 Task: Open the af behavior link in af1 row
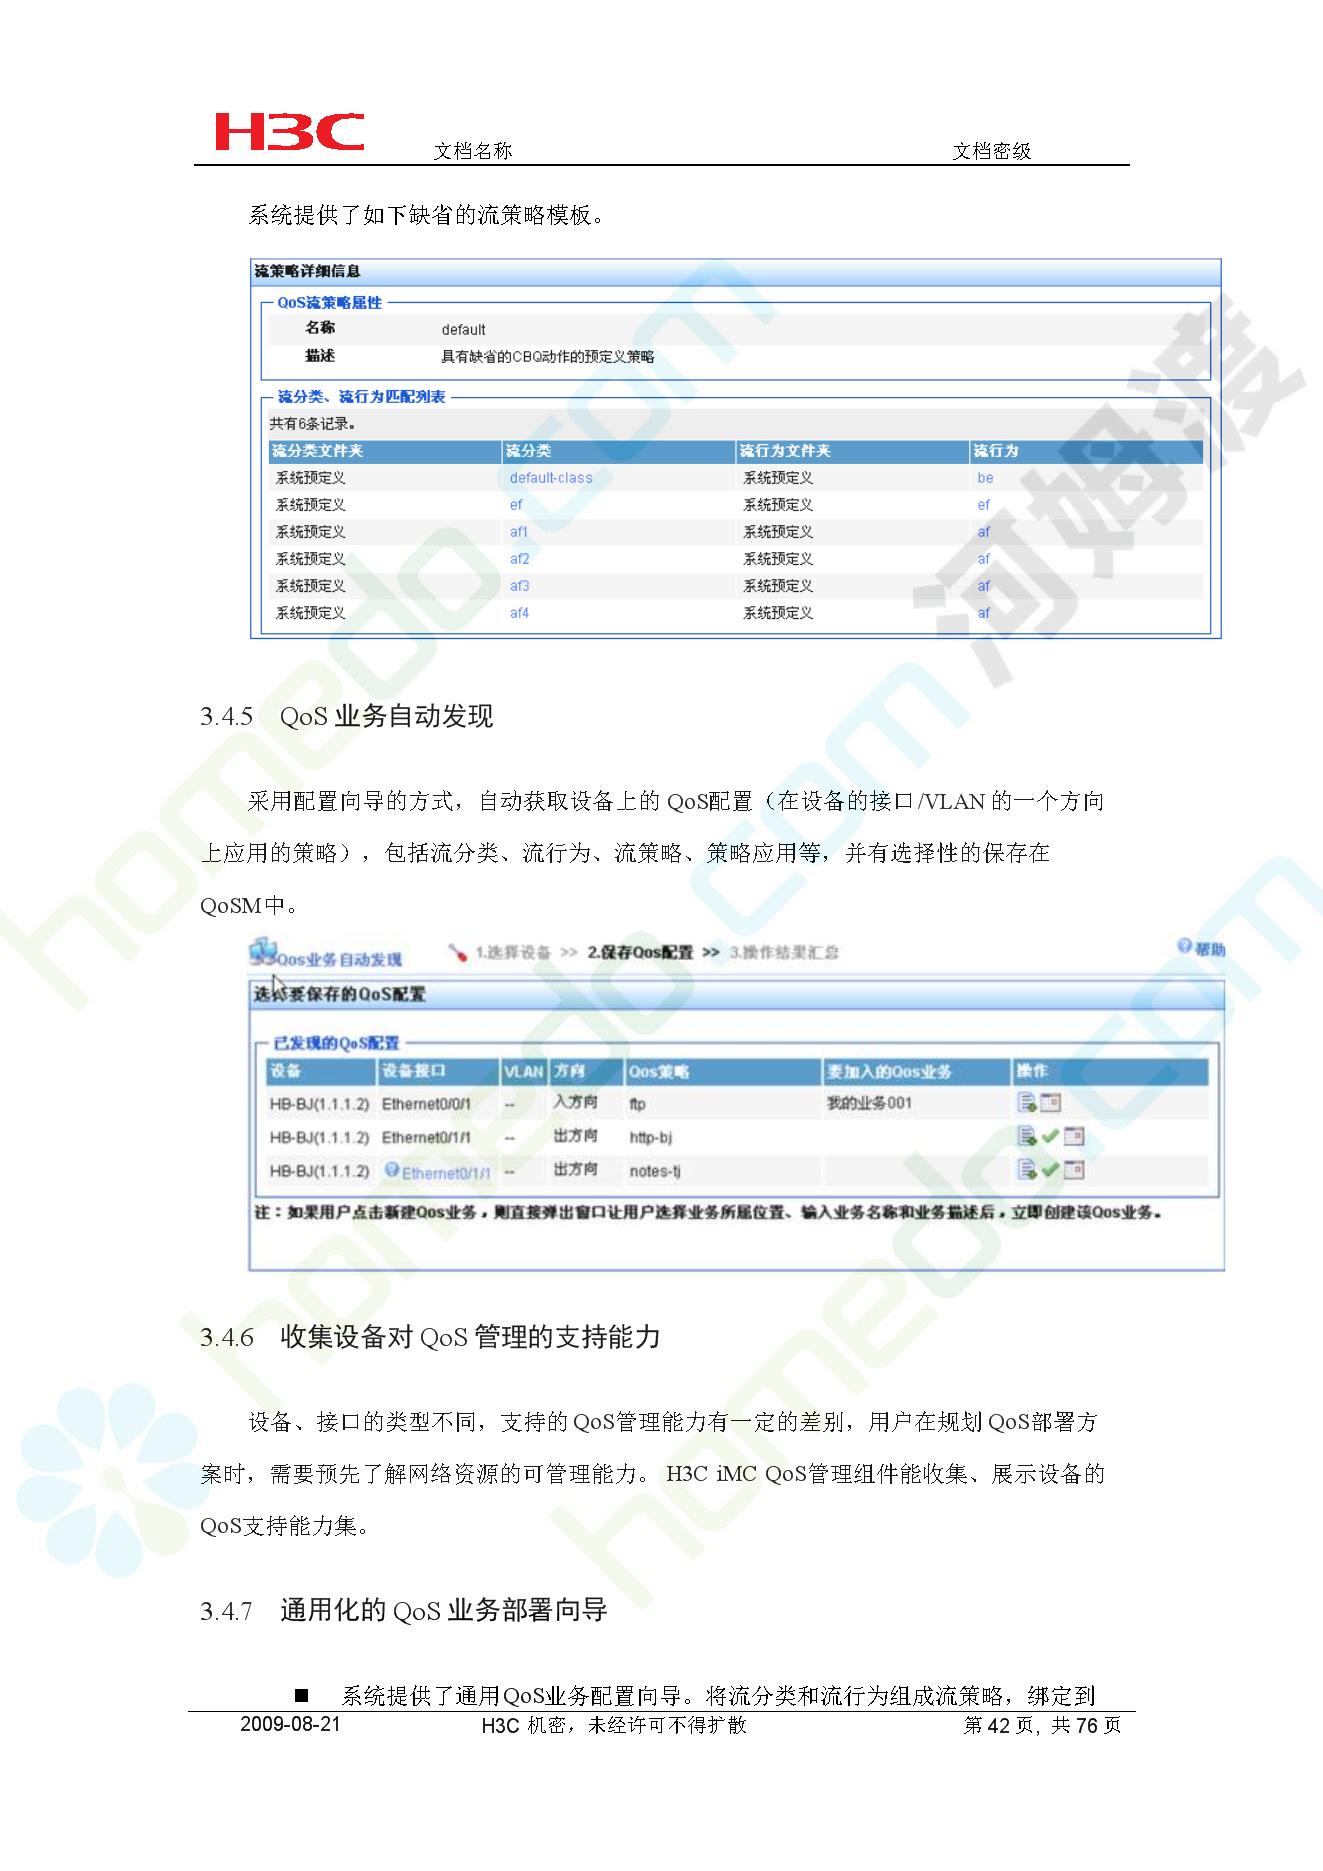point(984,532)
